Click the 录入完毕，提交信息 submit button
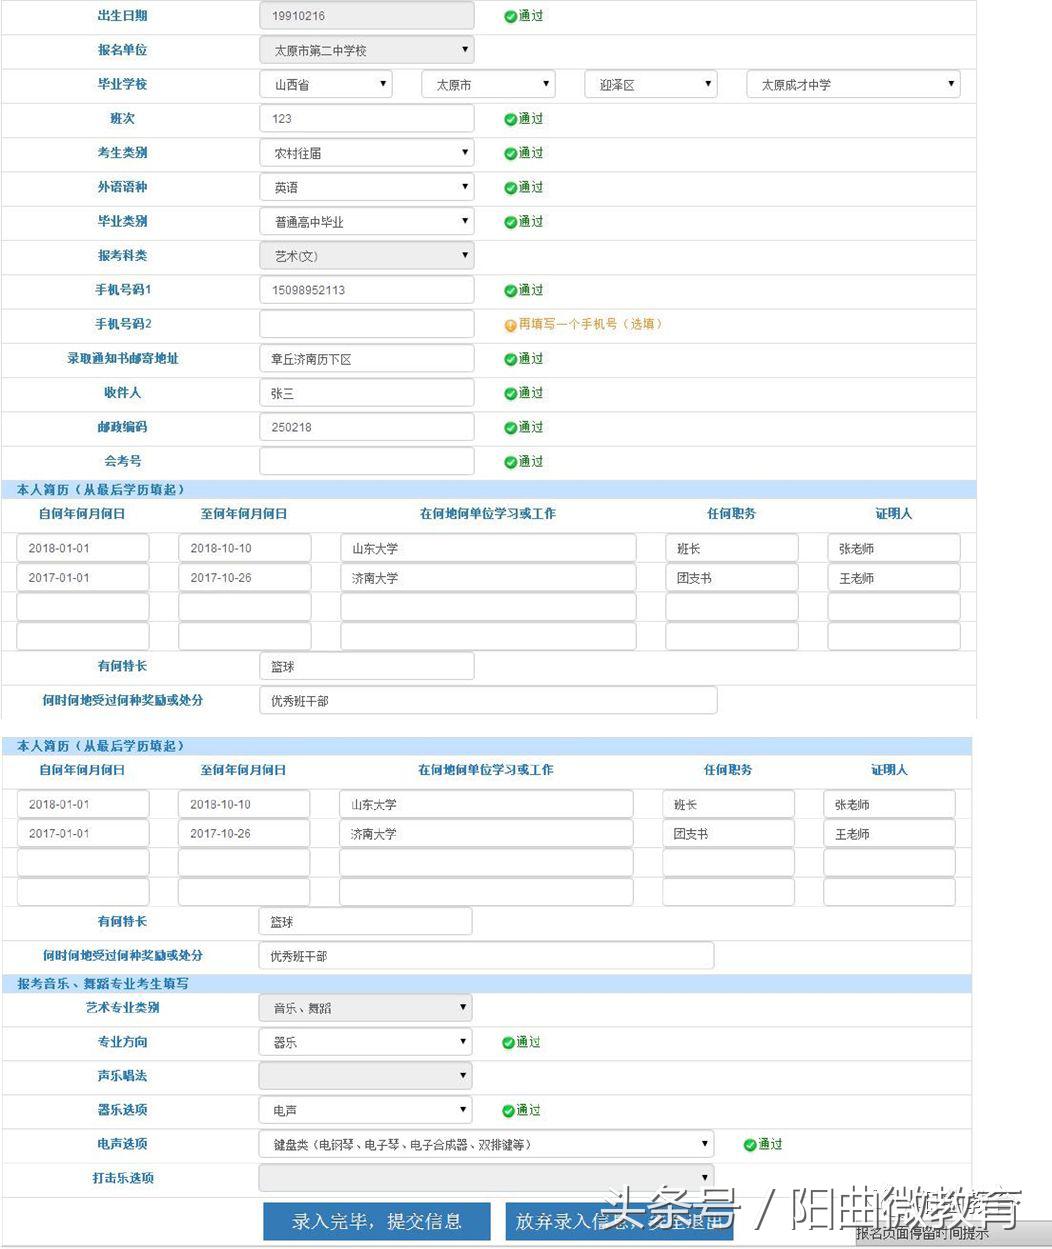Screen dimensions: 1052x1249 point(376,1221)
